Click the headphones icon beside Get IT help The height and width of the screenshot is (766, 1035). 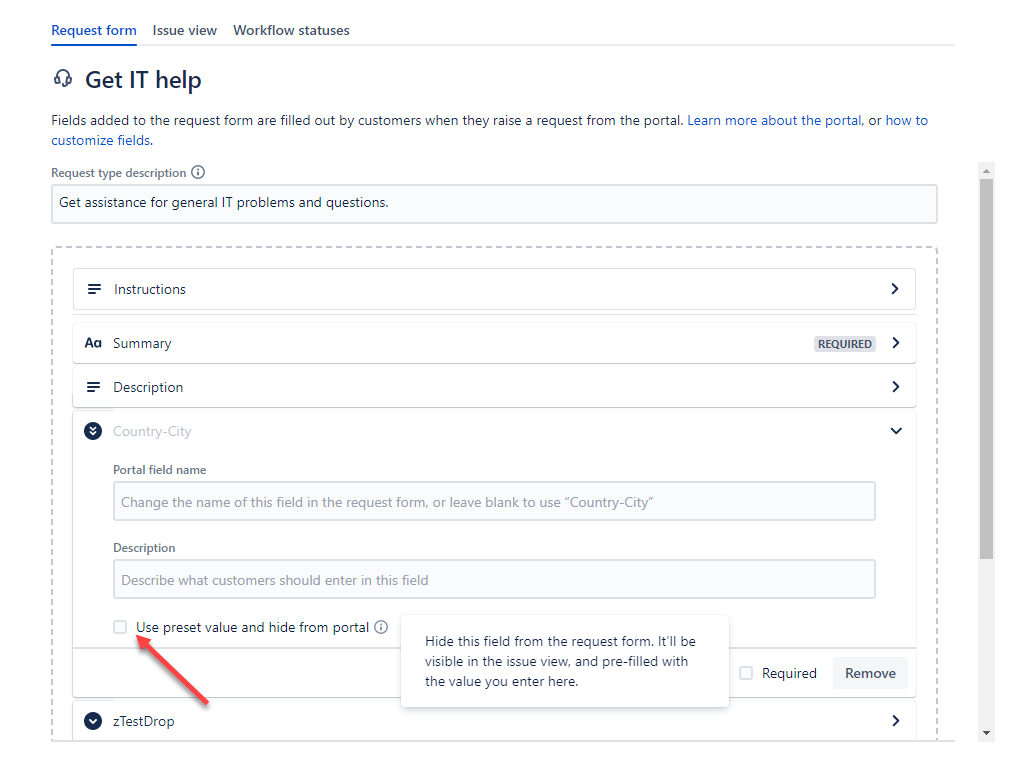point(62,79)
